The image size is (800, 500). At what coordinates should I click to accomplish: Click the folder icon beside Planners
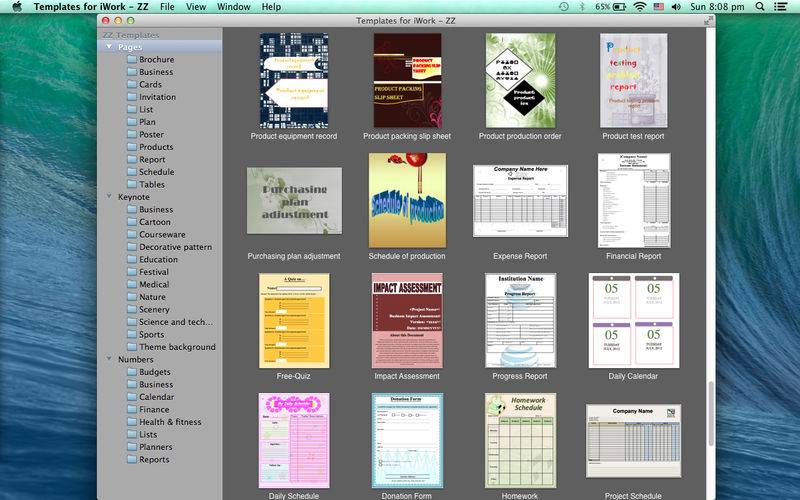(132, 446)
